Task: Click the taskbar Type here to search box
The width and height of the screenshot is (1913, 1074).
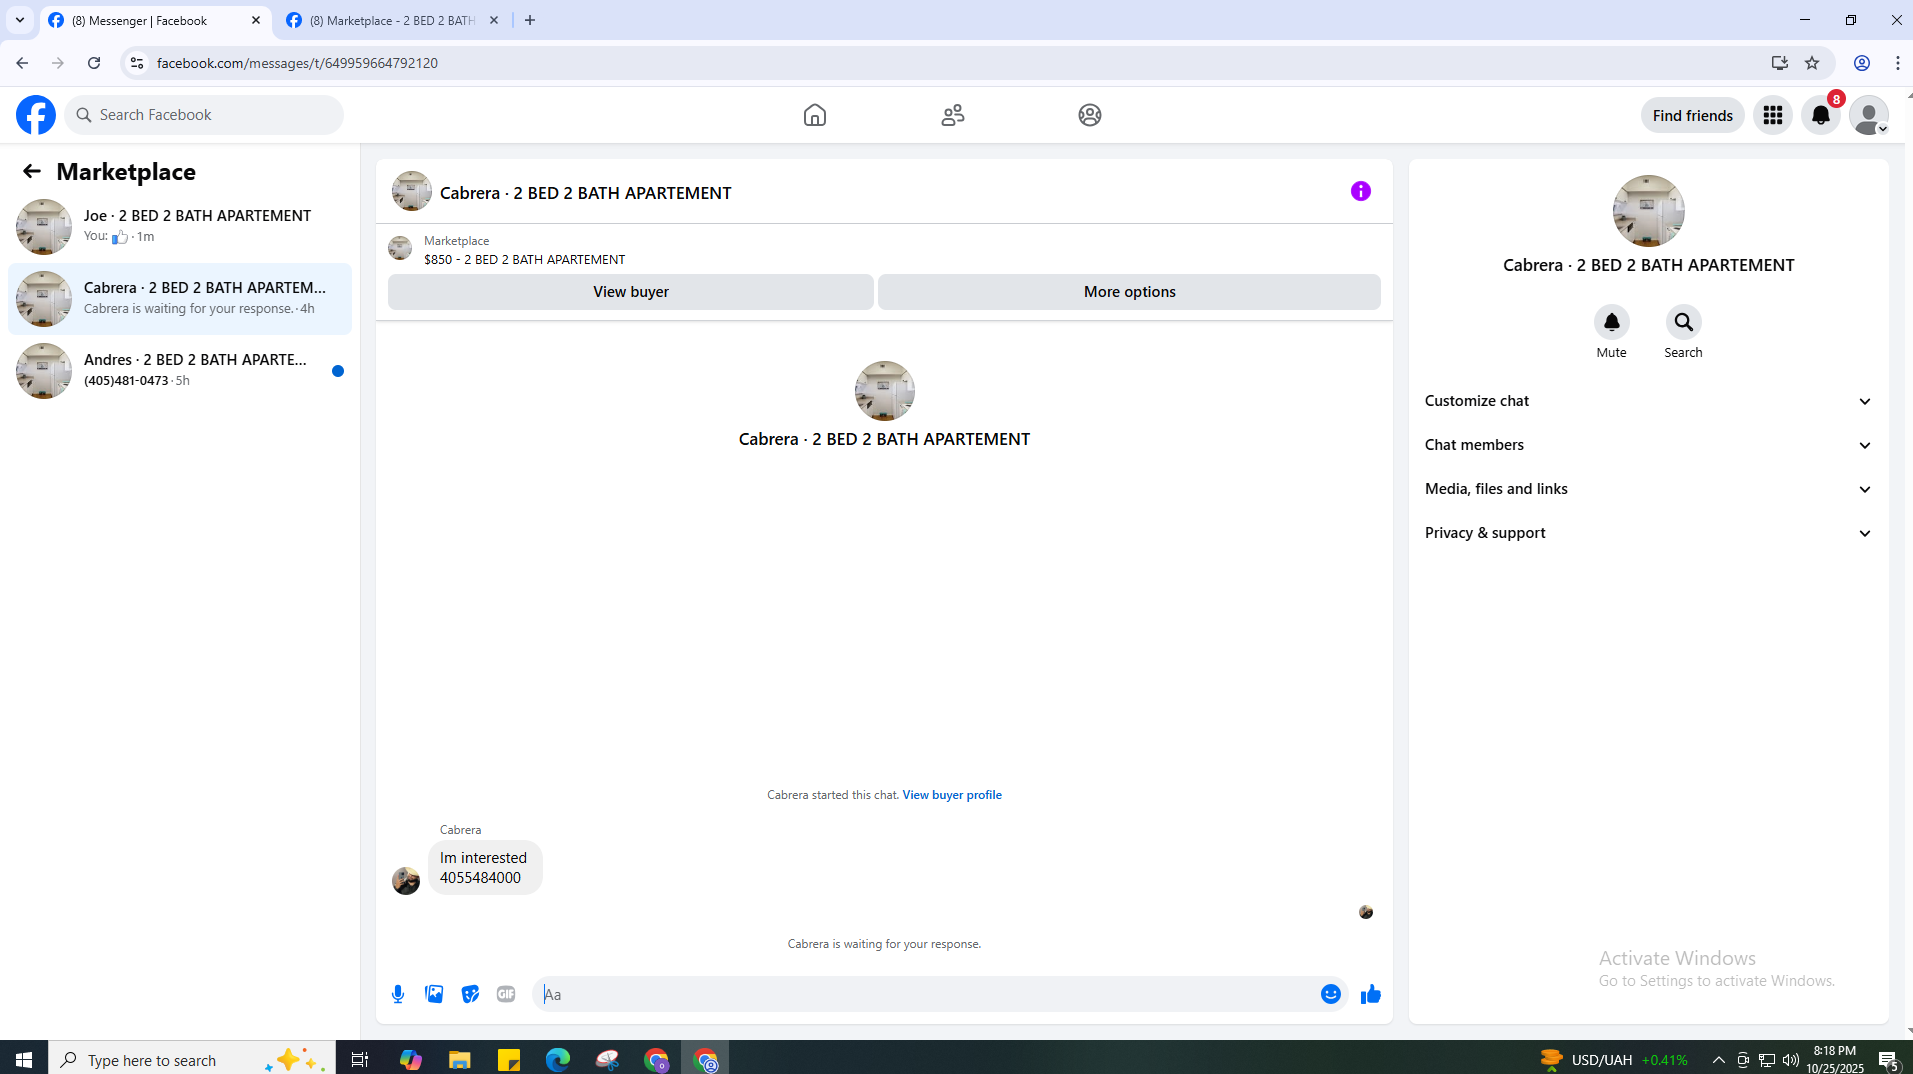Action: pyautogui.click(x=192, y=1060)
